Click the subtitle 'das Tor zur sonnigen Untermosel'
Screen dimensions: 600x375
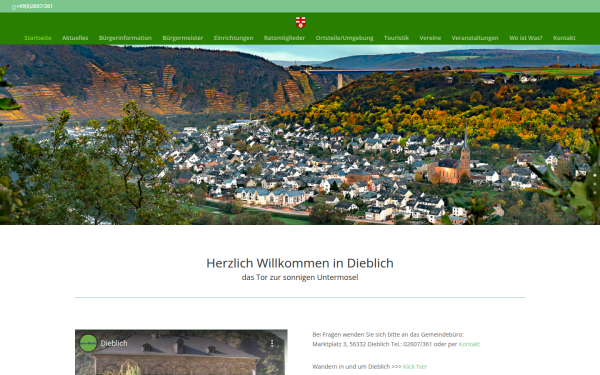300,277
